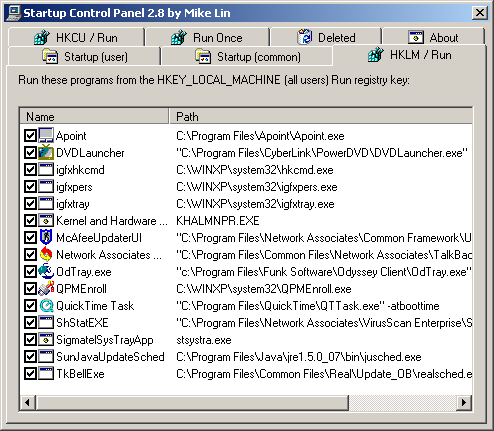Switch to the HKCU / Run tab
This screenshot has height=431, width=494.
click(76, 37)
